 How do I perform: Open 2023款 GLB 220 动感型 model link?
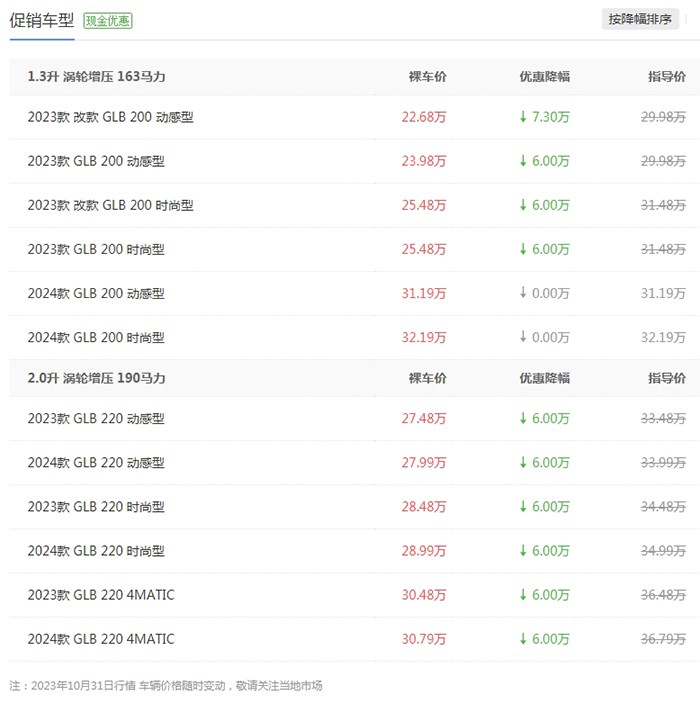96,418
